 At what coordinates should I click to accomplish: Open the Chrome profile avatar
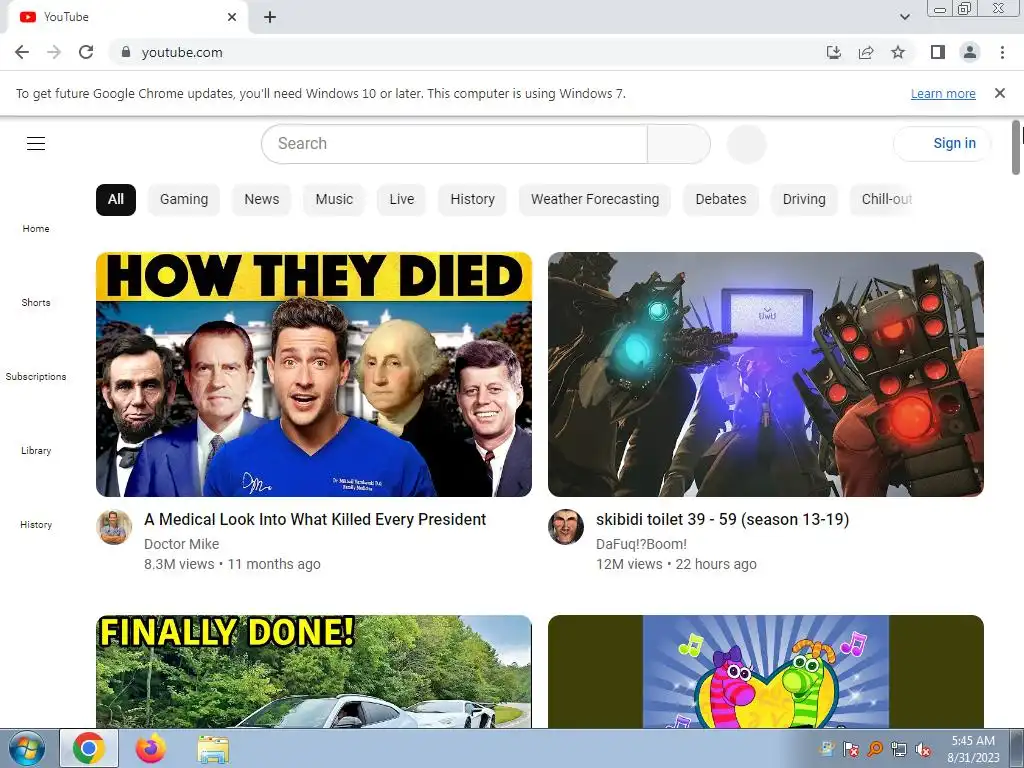point(970,52)
